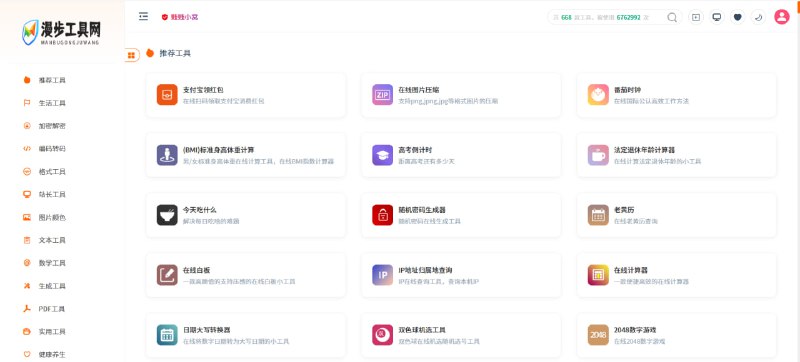Viewport: 800px width, 362px height.
Task: Select 编码转码 in the sidebar
Action: [x=52, y=149]
